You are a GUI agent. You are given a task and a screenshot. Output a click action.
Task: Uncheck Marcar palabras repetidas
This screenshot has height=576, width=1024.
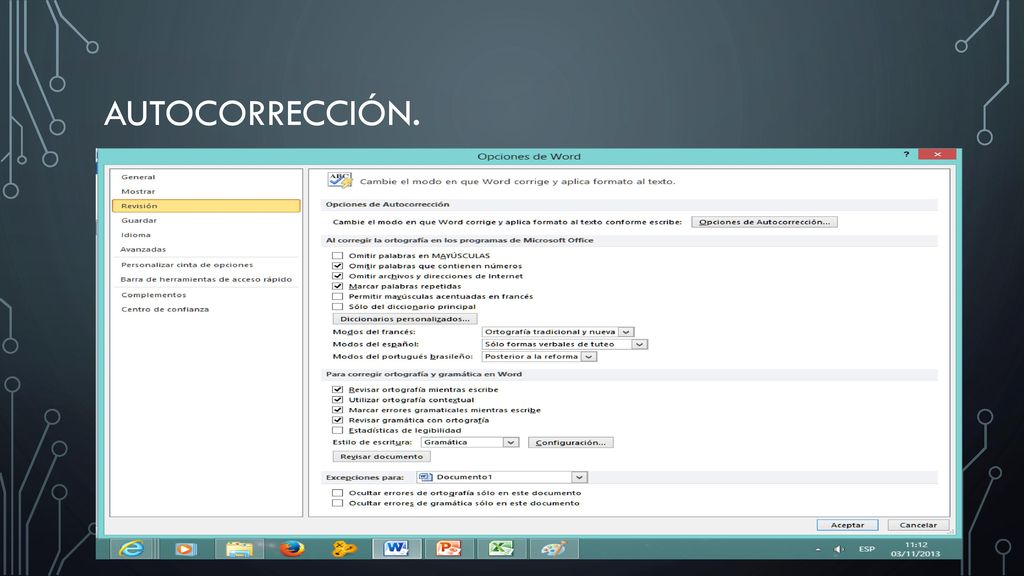click(338, 286)
